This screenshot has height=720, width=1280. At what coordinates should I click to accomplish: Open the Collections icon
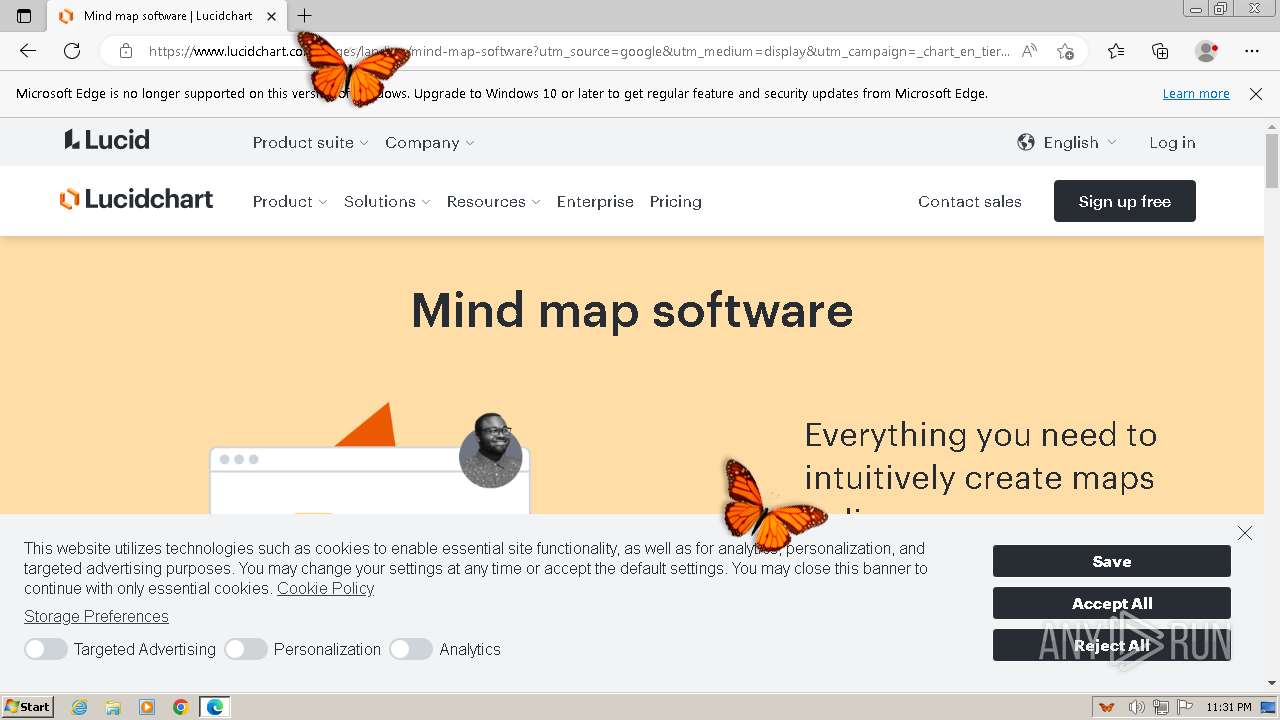coord(1160,51)
